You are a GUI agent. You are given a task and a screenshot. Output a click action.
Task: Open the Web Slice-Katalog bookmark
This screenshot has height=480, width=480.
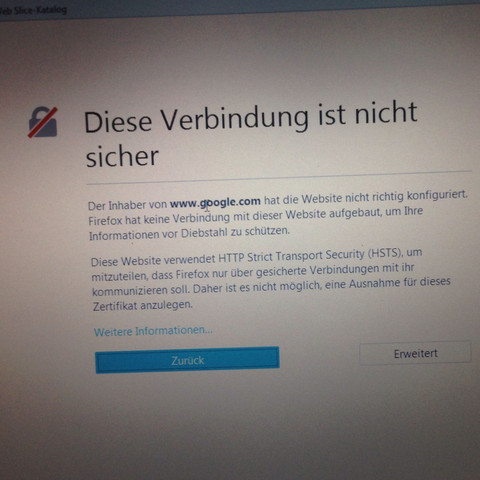[33, 10]
